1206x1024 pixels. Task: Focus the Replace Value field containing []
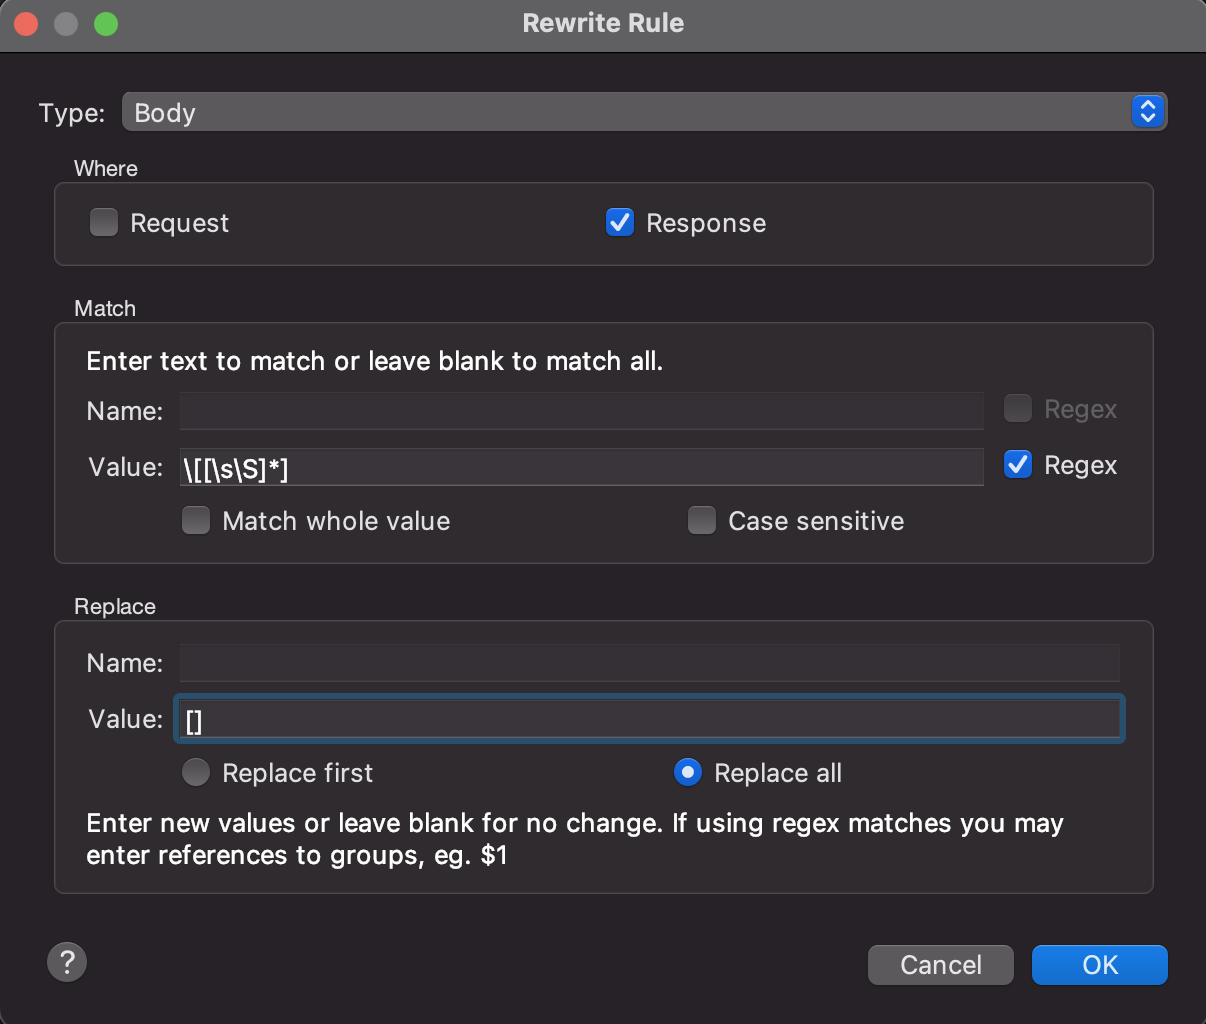650,719
